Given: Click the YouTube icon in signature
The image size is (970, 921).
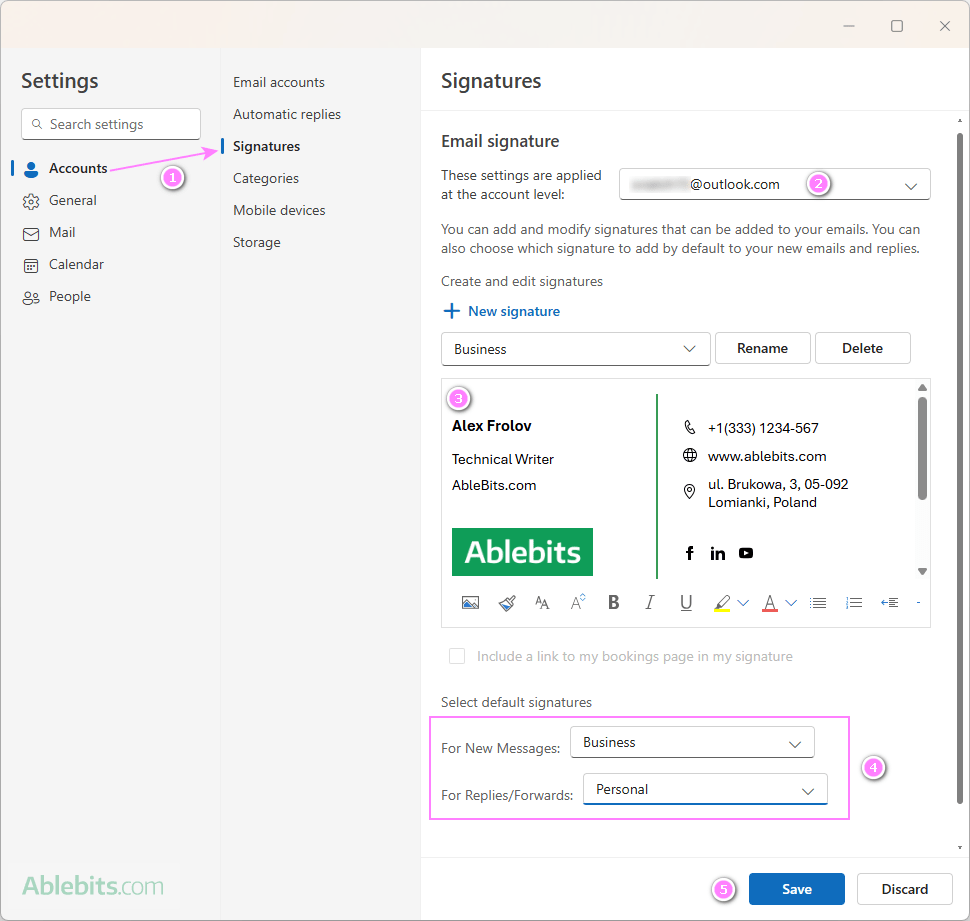Looking at the screenshot, I should pos(746,553).
